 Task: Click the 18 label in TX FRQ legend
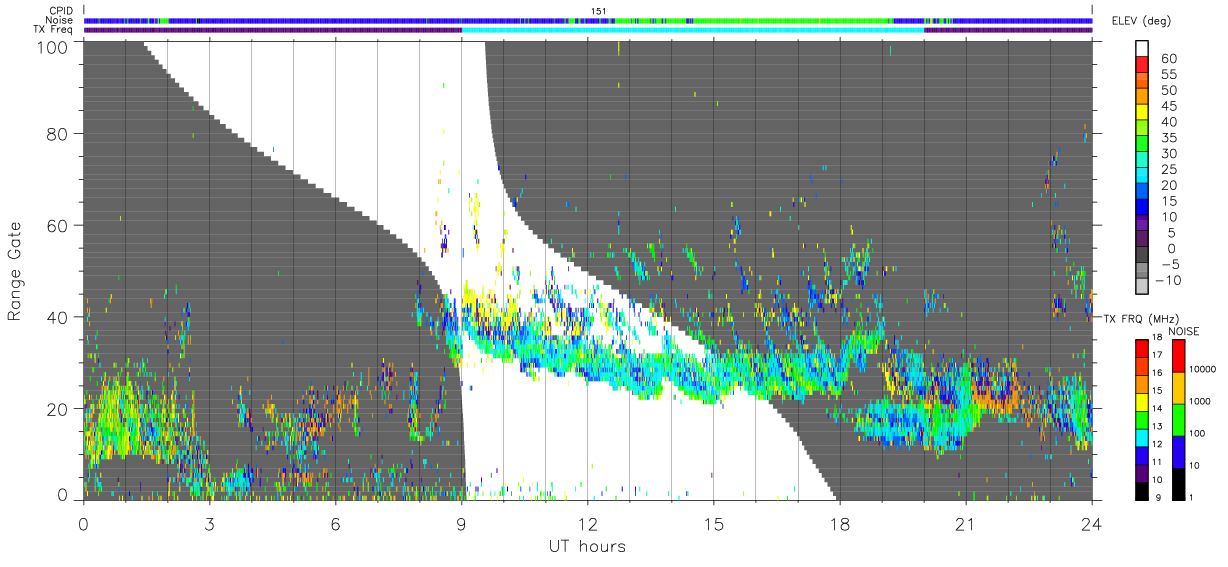pyautogui.click(x=1159, y=338)
